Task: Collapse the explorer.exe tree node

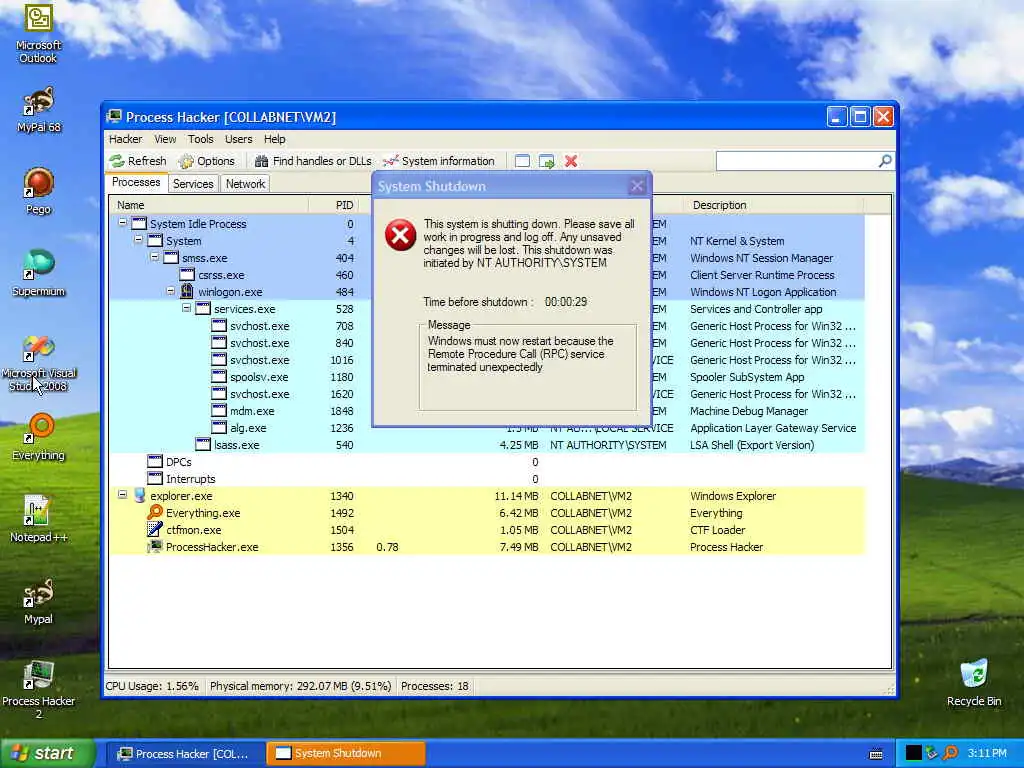Action: [122, 494]
